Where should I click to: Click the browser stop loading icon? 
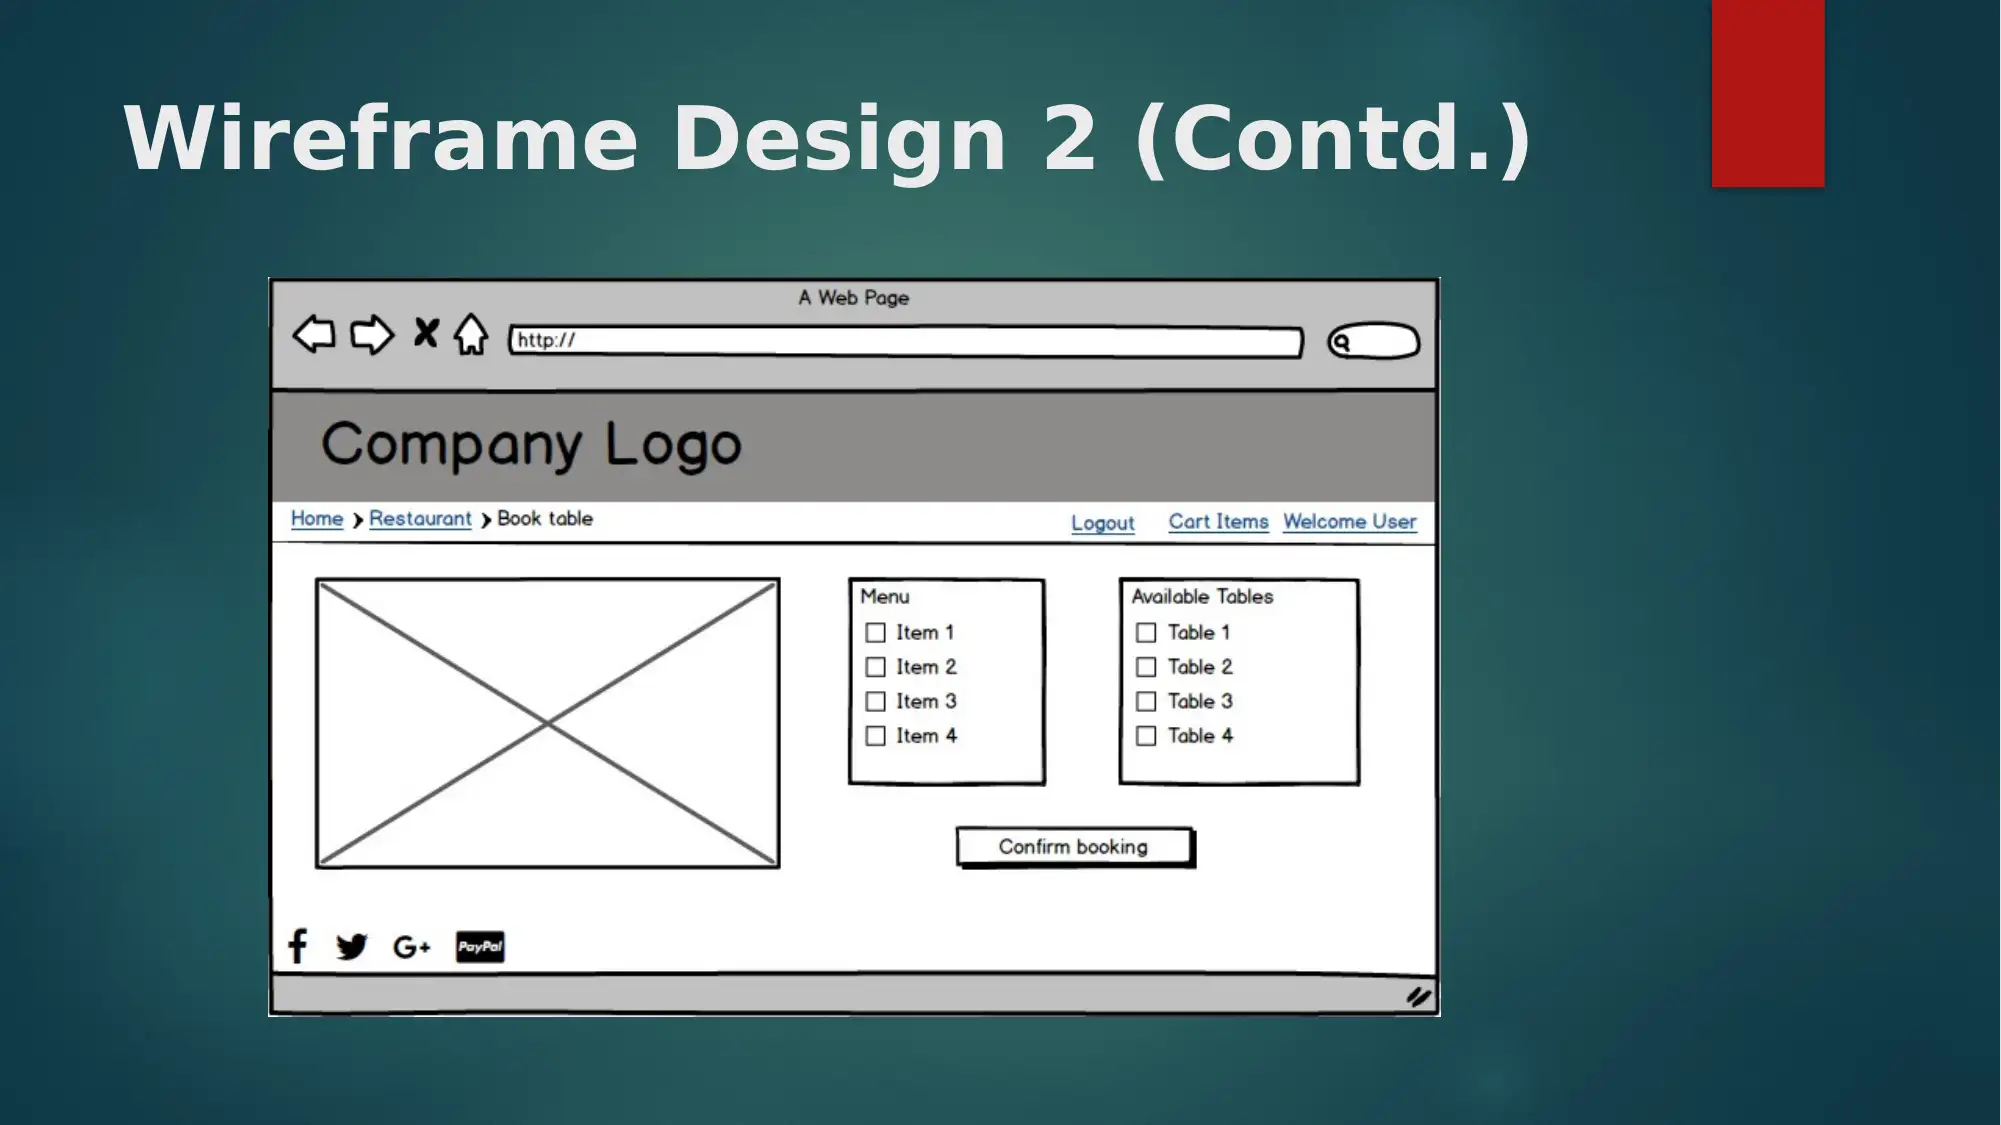426,341
